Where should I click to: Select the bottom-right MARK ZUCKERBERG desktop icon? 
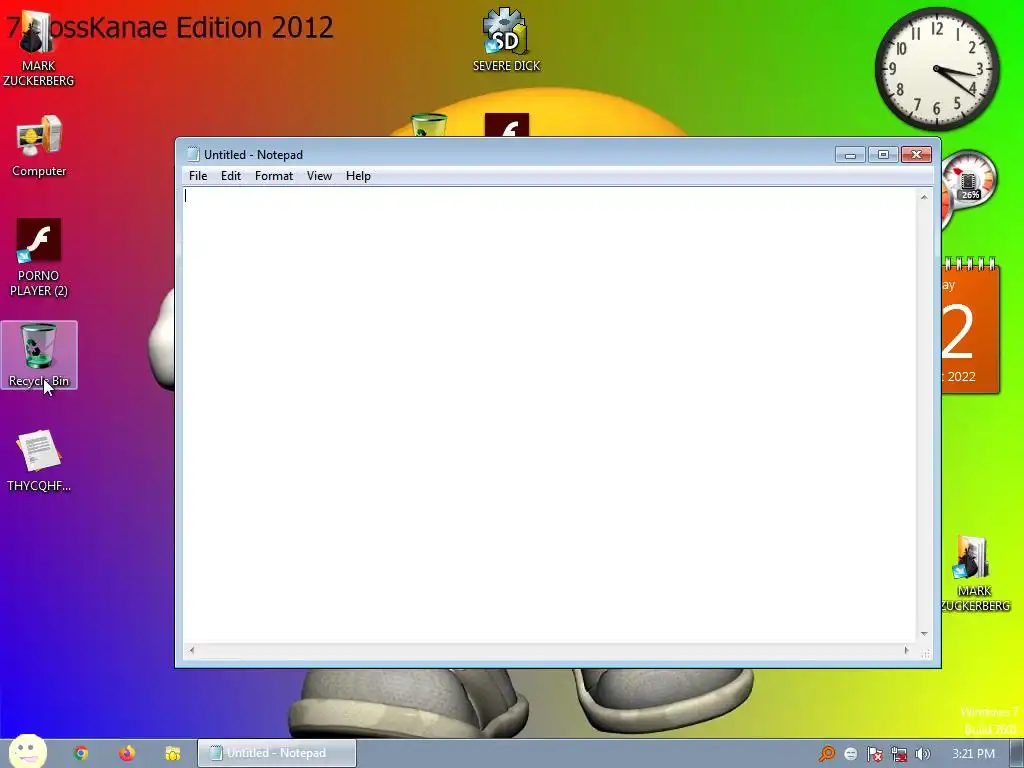click(974, 573)
